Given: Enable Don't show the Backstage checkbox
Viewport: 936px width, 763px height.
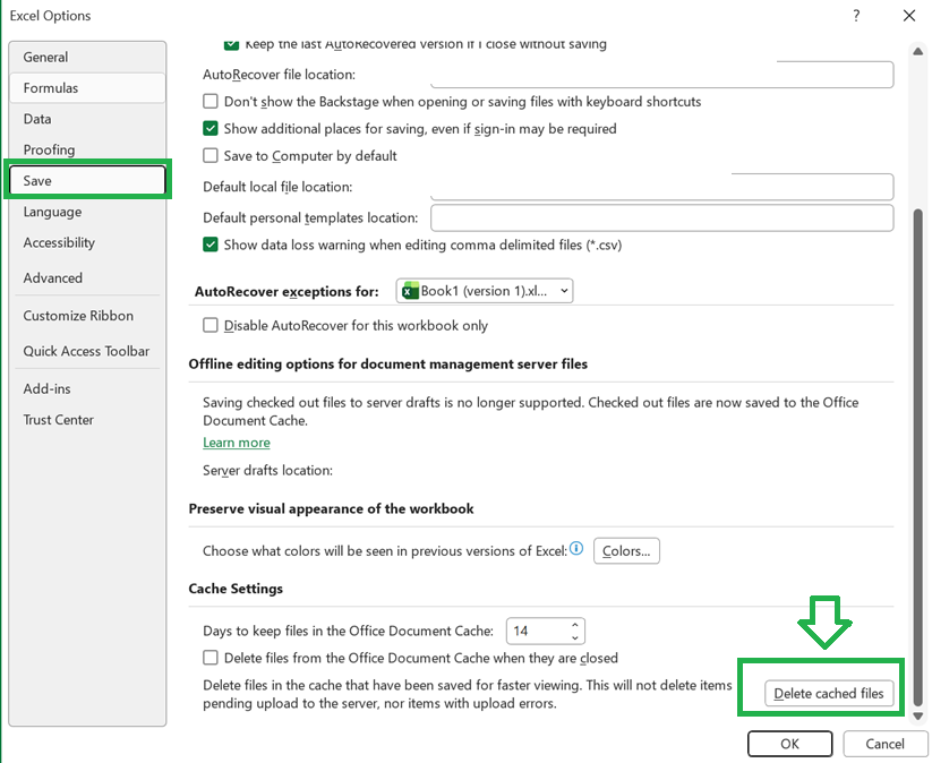Looking at the screenshot, I should [x=210, y=101].
